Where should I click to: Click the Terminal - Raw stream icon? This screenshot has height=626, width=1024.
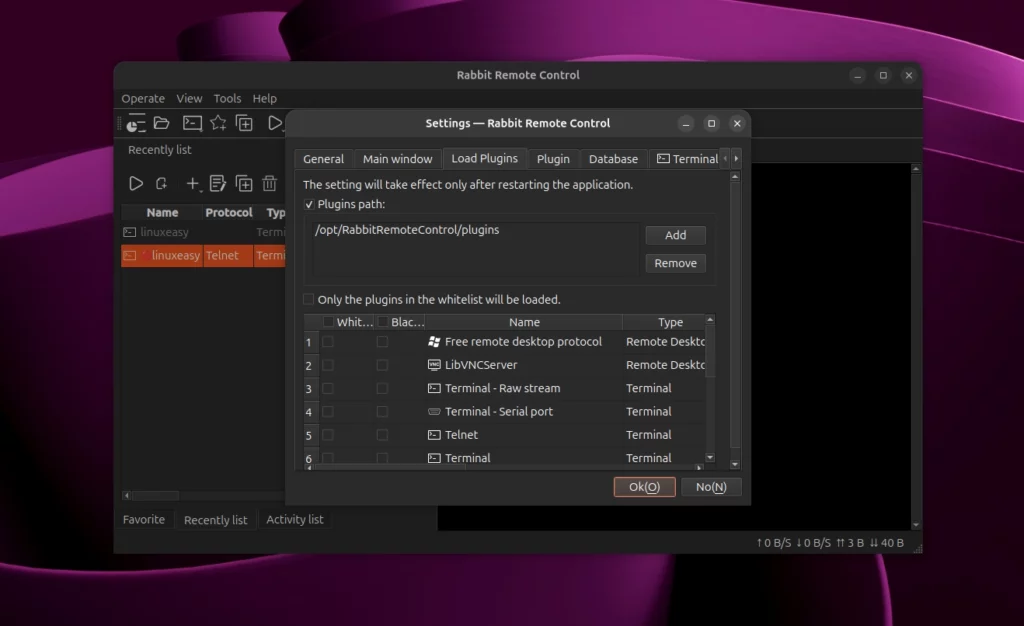tap(434, 388)
